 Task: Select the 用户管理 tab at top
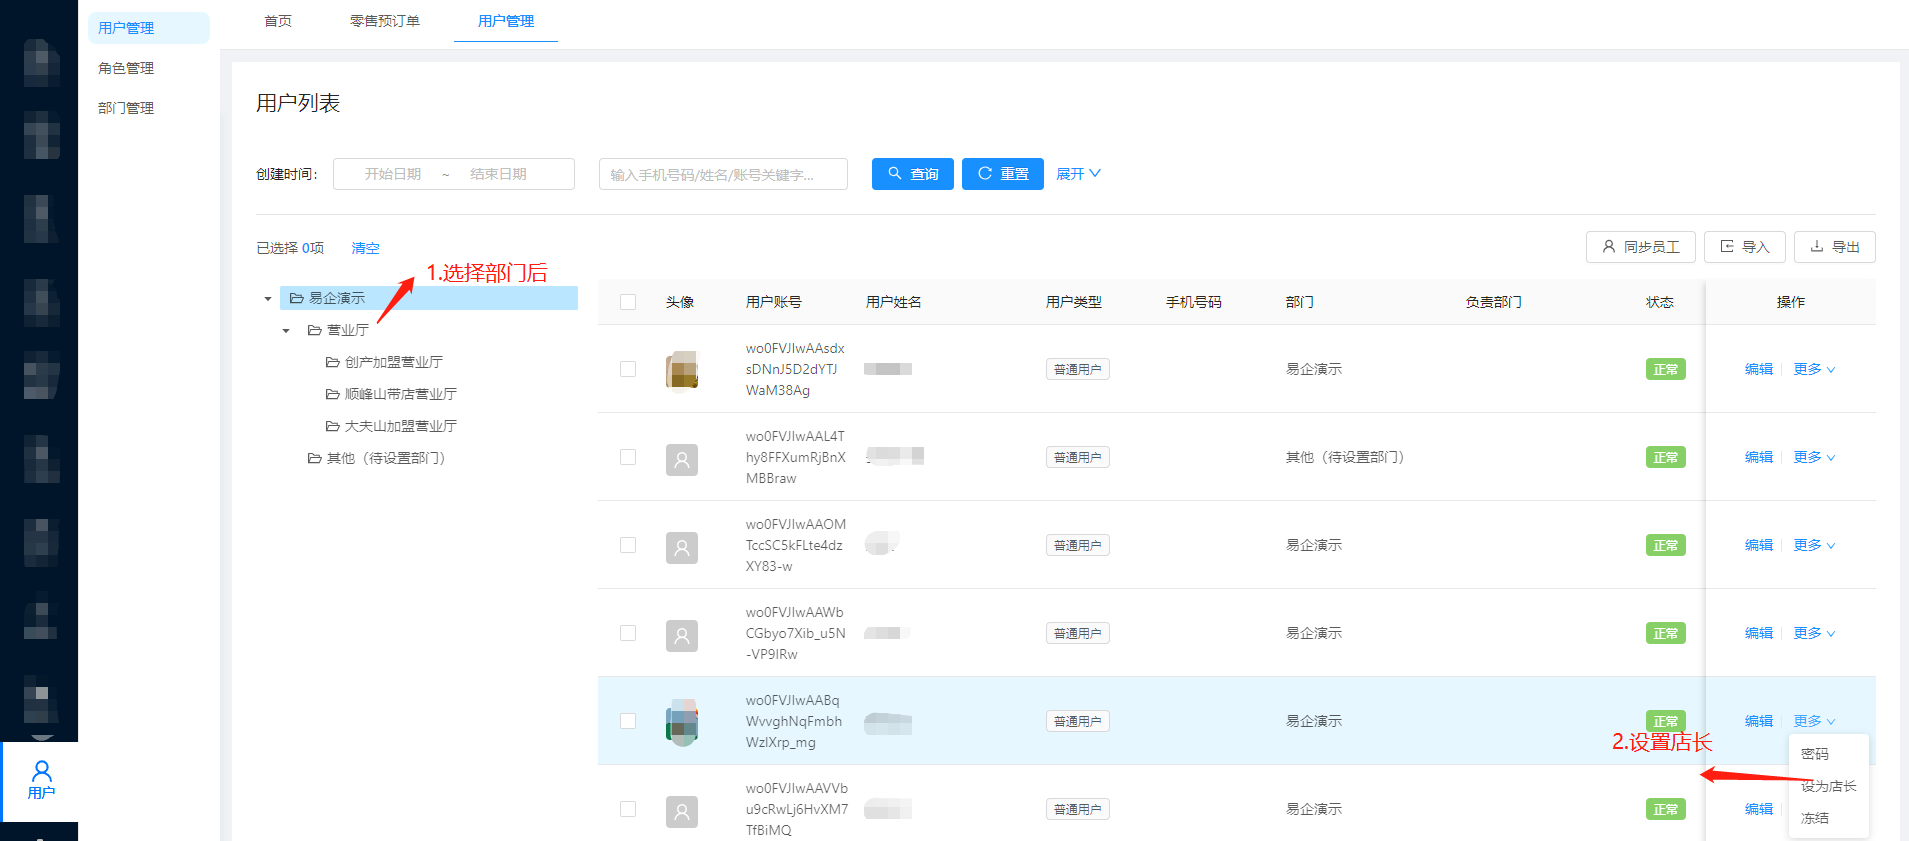tap(506, 21)
